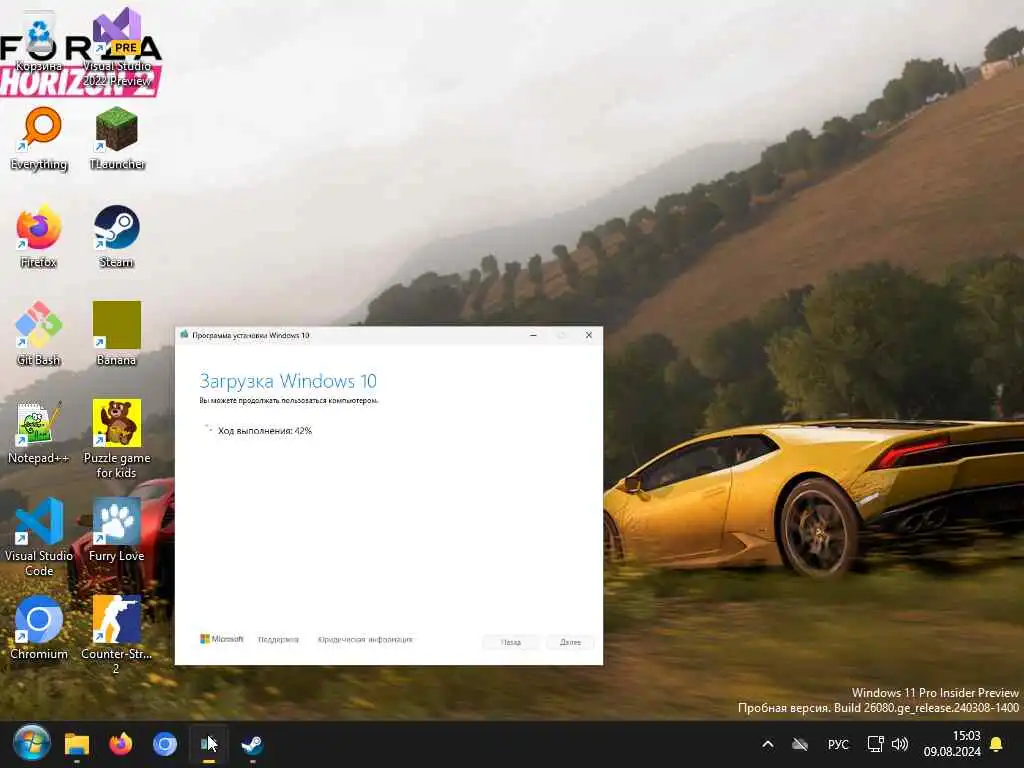
Task: Open File Explorer from the taskbar
Action: point(76,744)
